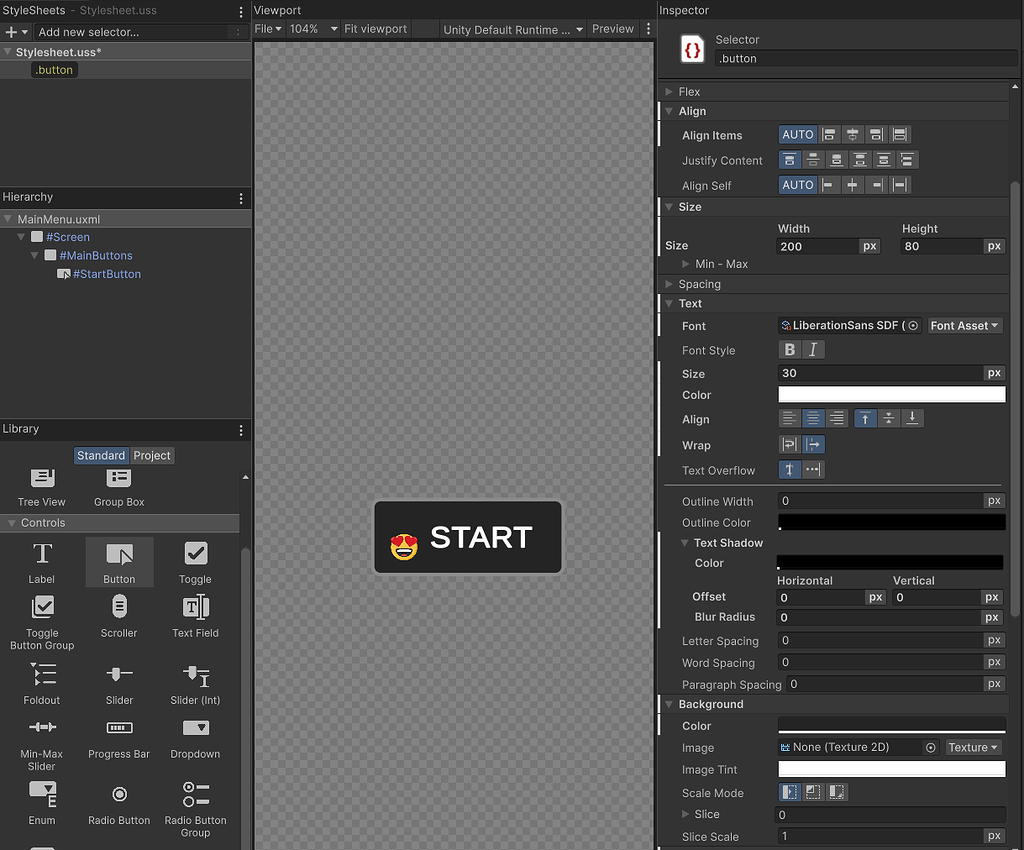1024x850 pixels.
Task: Open the Font Asset dropdown
Action: click(963, 325)
